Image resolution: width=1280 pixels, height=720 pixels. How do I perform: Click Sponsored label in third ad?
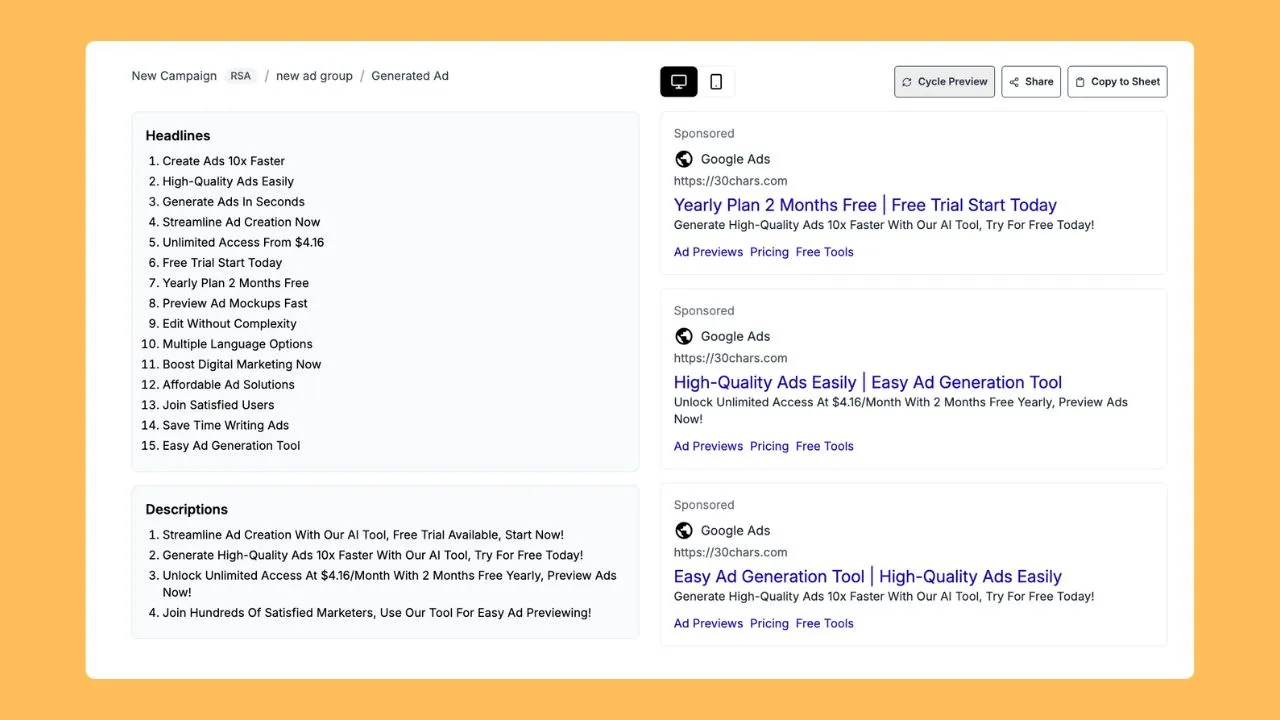(x=704, y=505)
